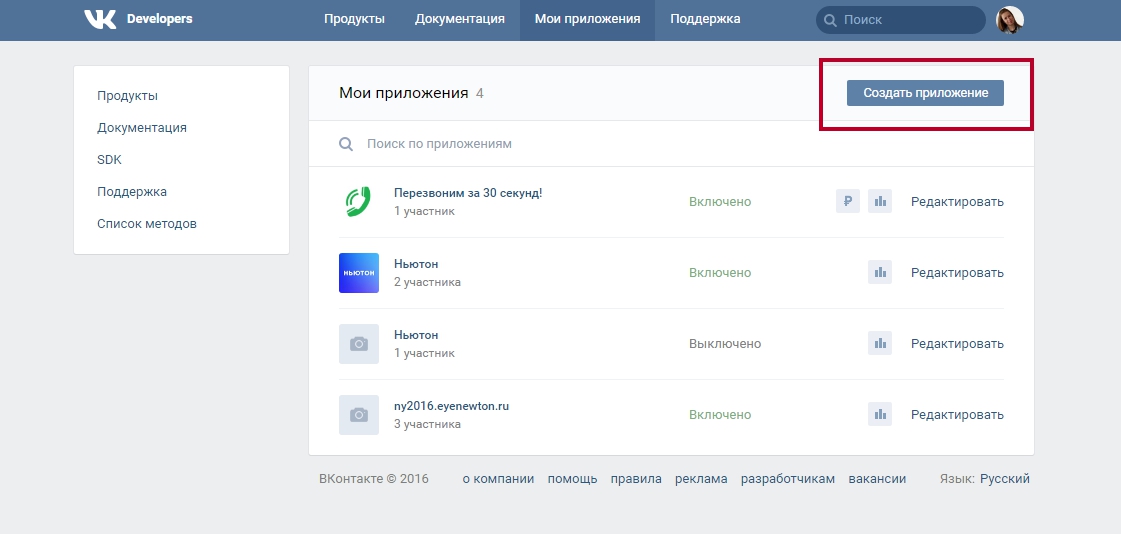
Task: Open the вакансии footer link
Action: (x=877, y=479)
